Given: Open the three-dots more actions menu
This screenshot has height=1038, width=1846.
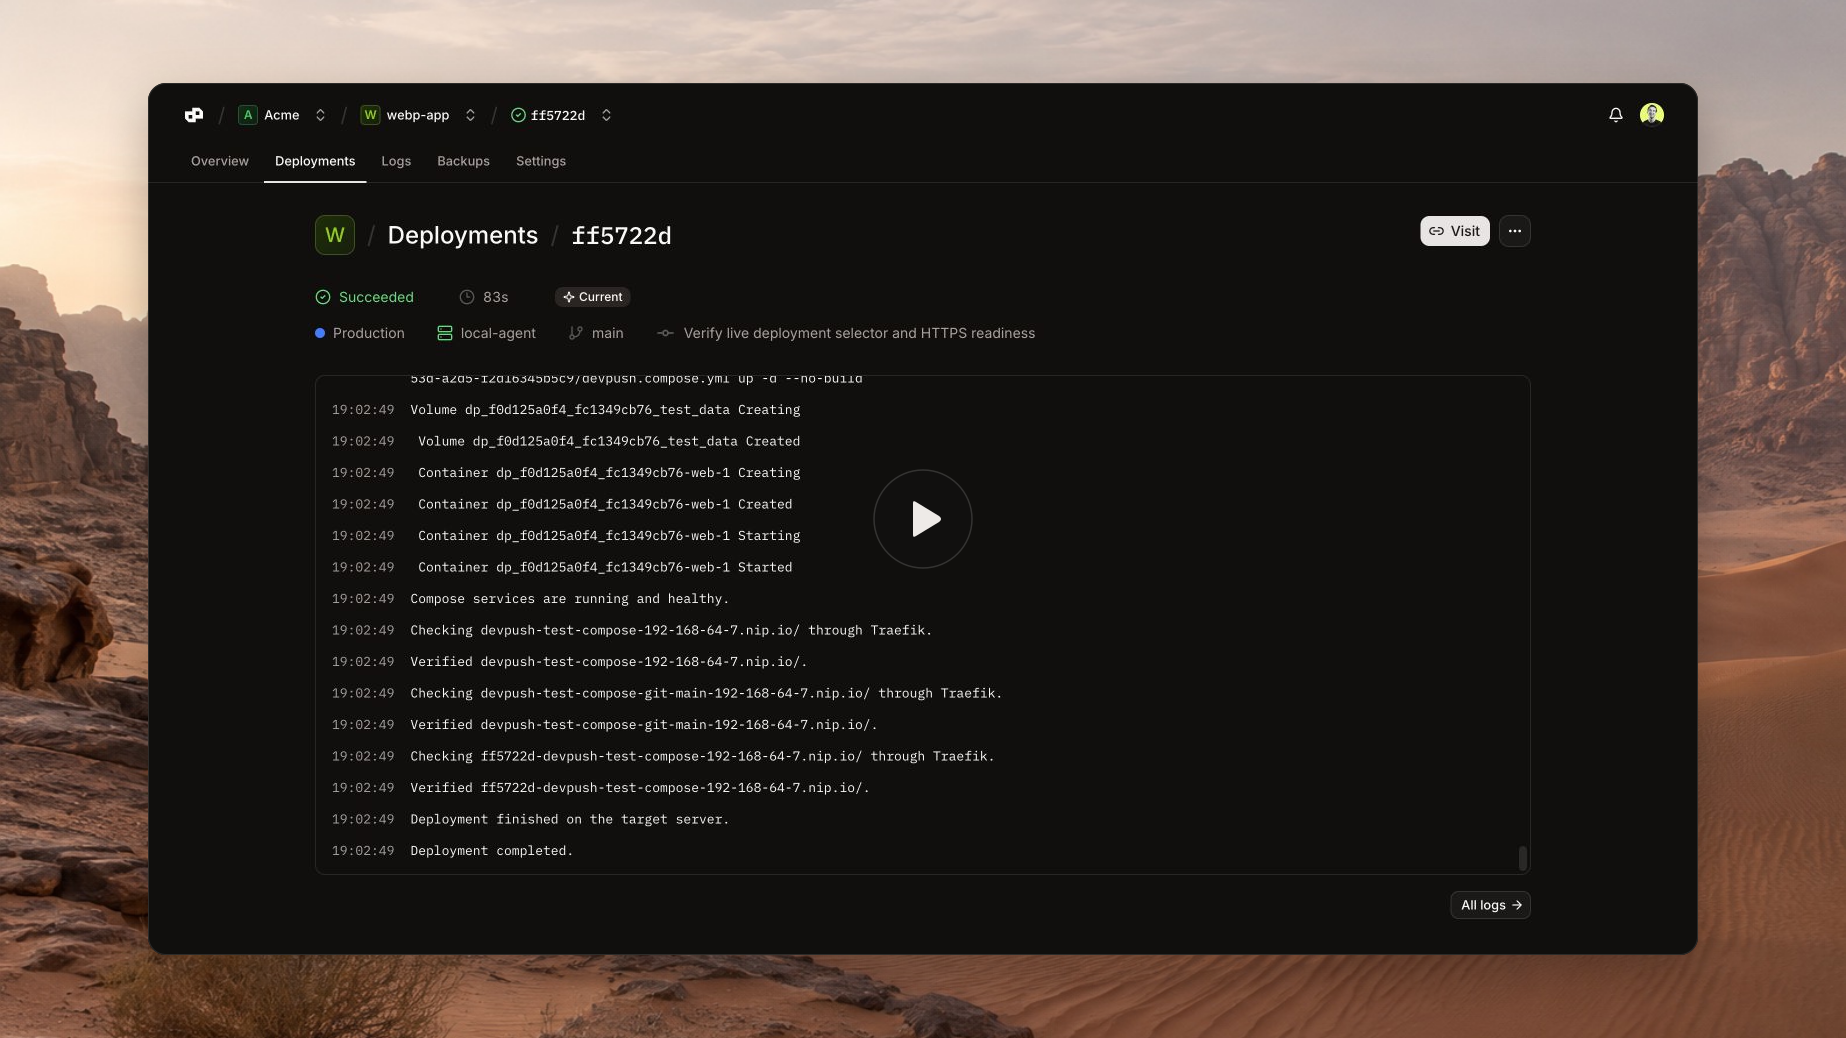Looking at the screenshot, I should 1514,231.
